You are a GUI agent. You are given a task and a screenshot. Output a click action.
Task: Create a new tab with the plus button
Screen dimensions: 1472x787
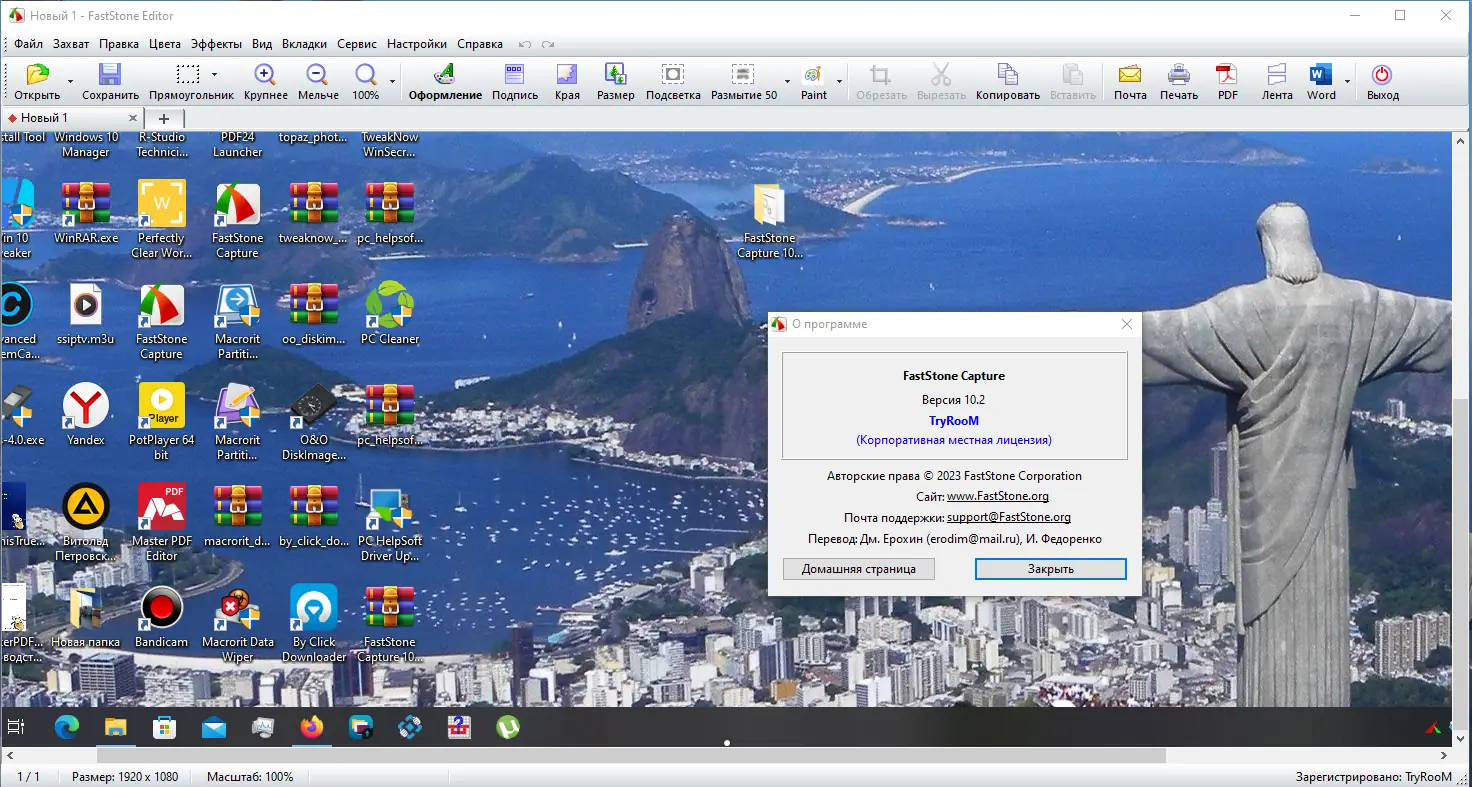163,117
